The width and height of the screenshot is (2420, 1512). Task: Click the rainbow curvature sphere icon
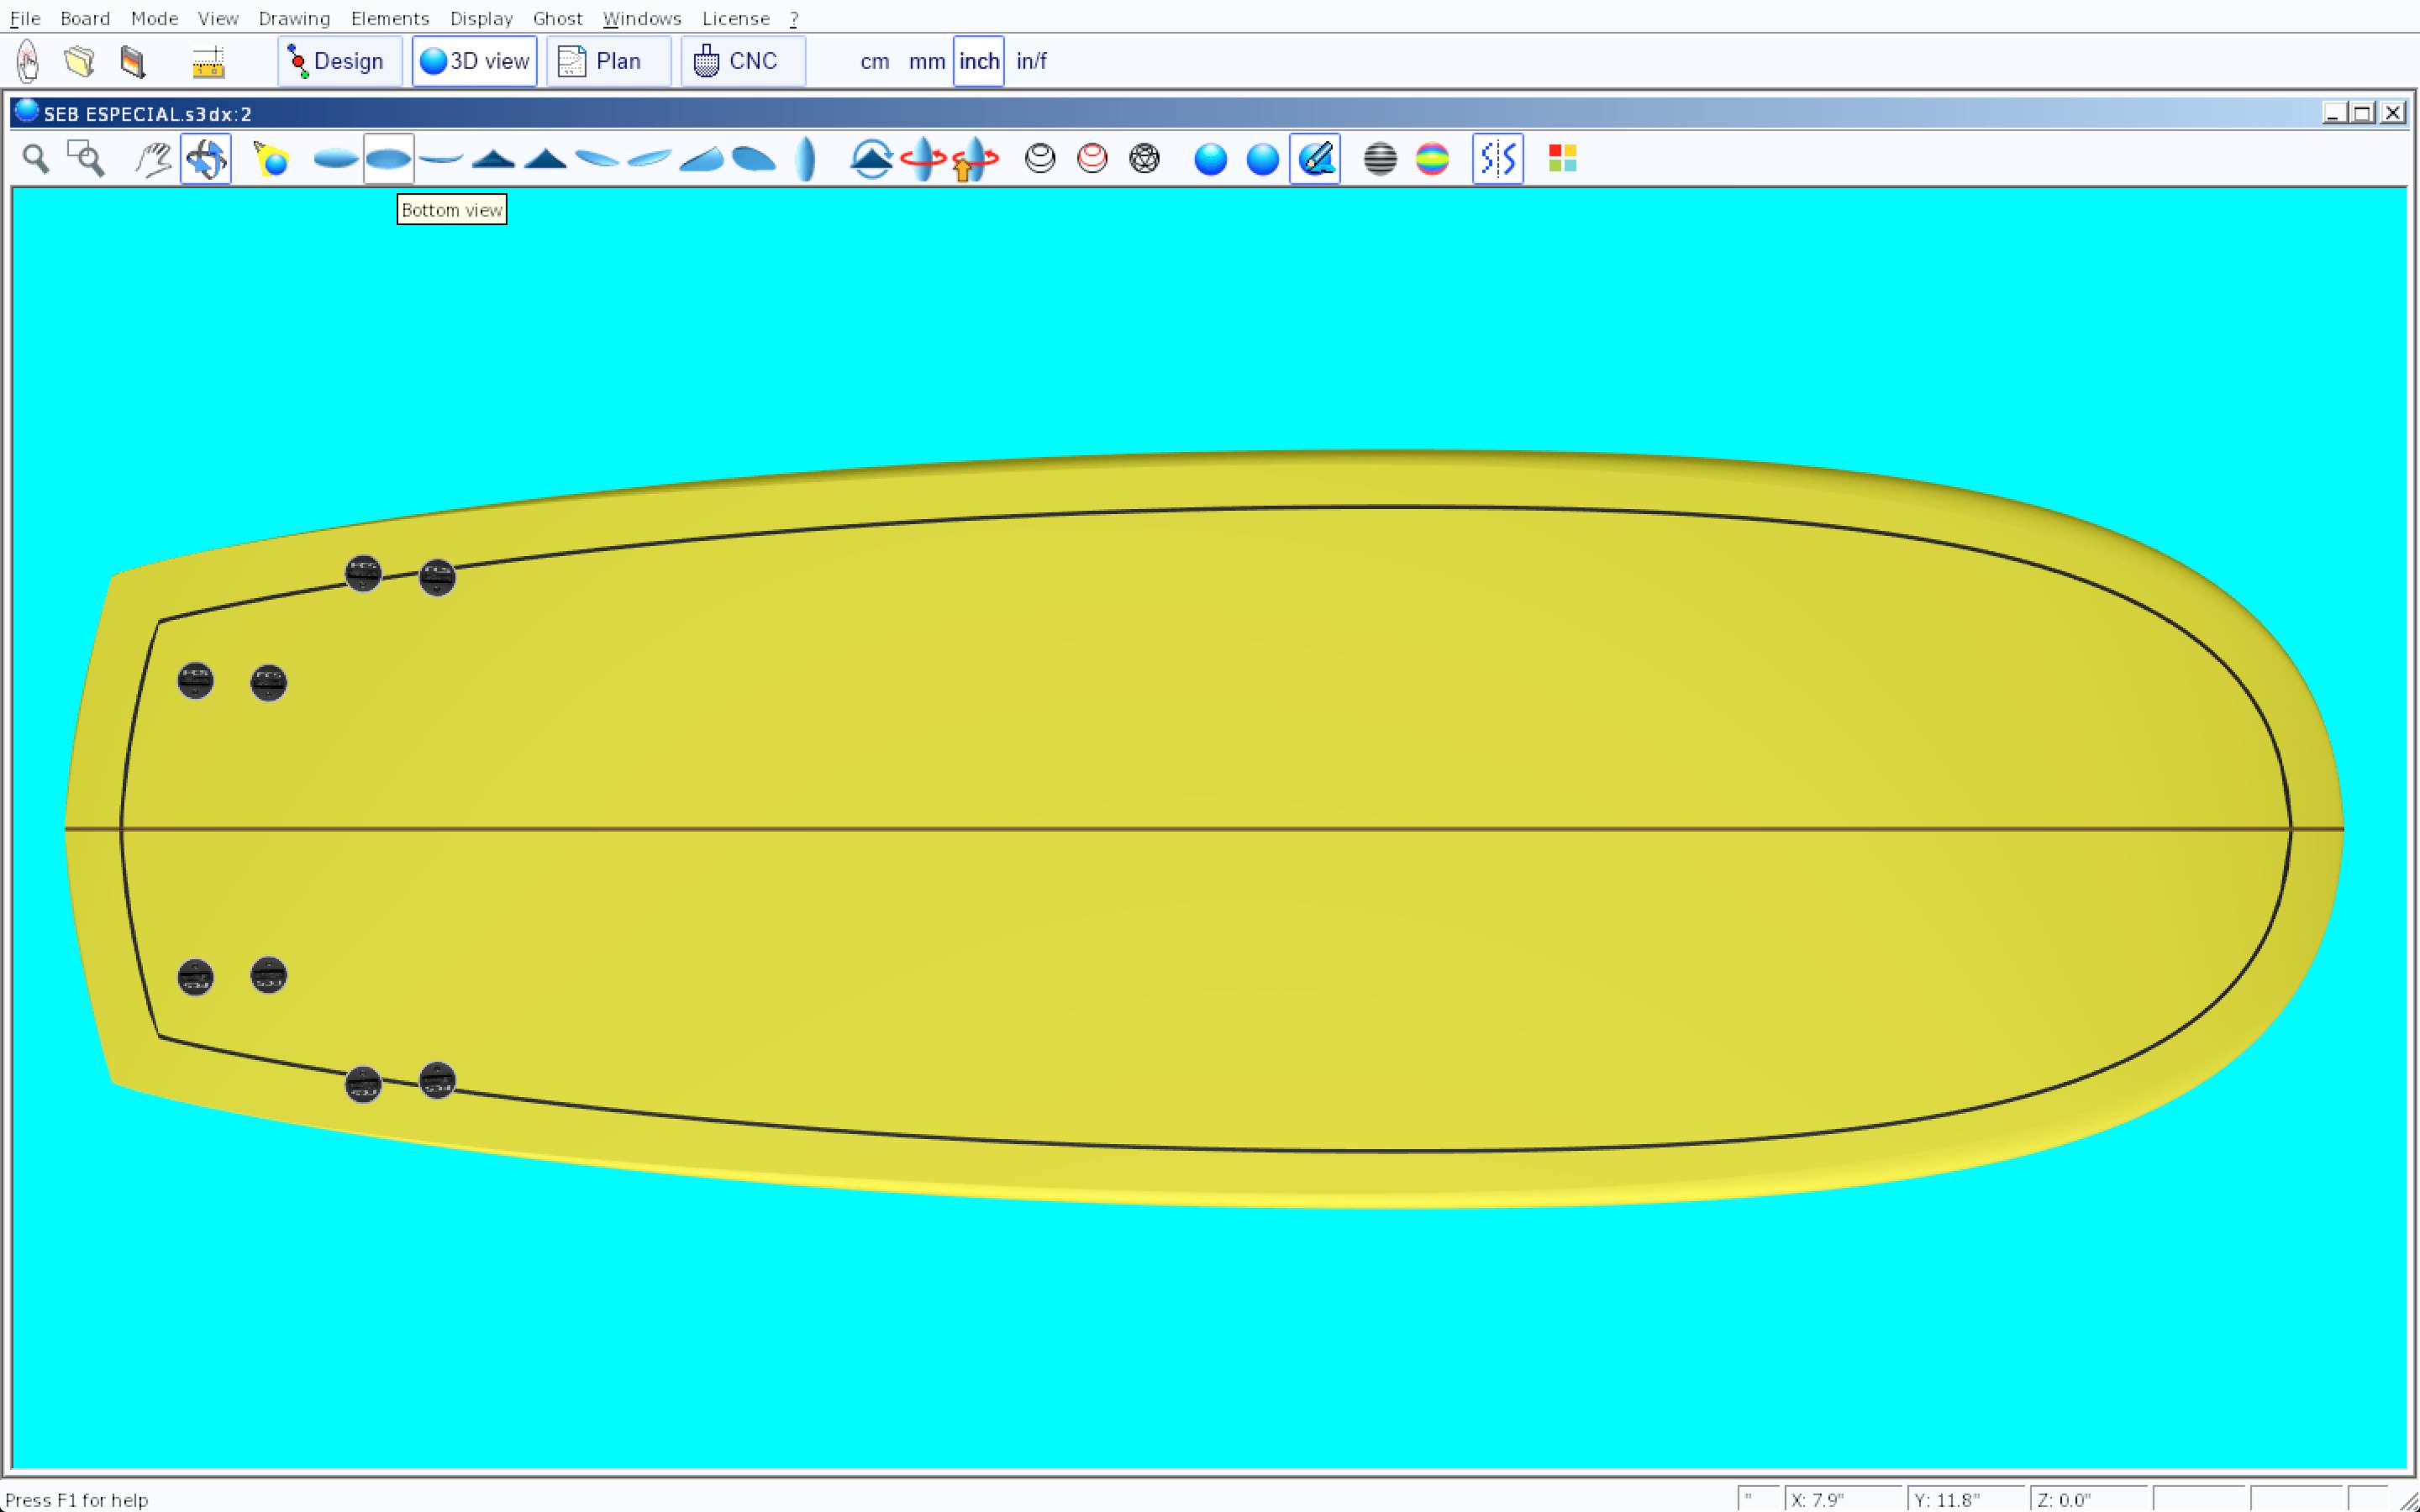(x=1432, y=159)
